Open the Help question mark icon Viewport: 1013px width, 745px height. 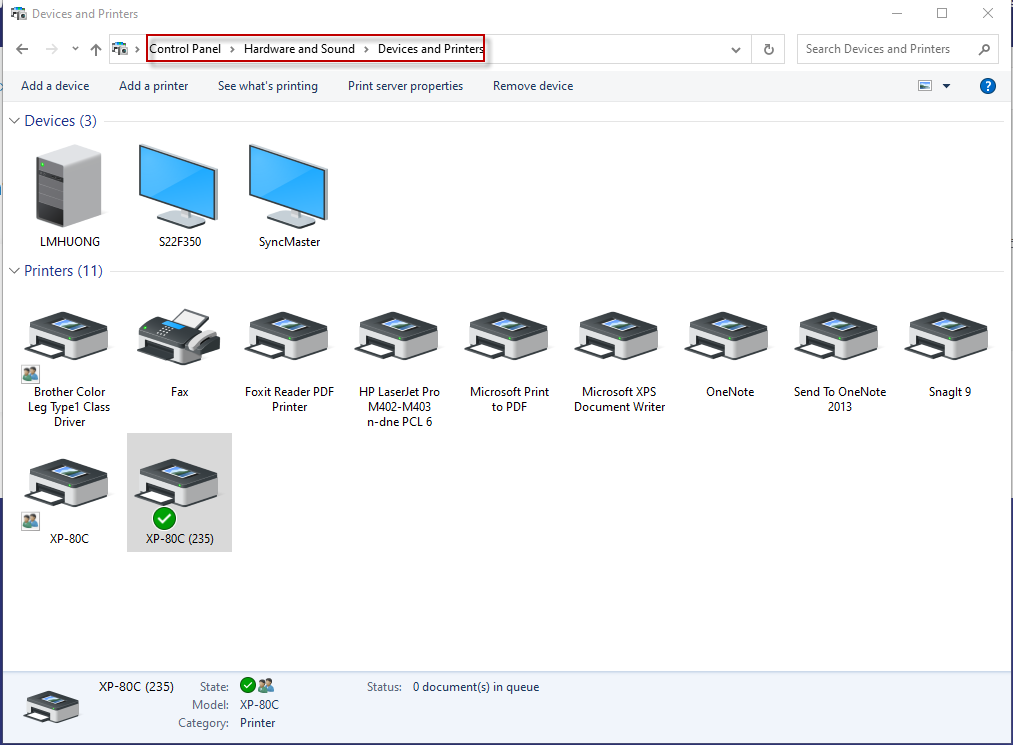pyautogui.click(x=987, y=86)
